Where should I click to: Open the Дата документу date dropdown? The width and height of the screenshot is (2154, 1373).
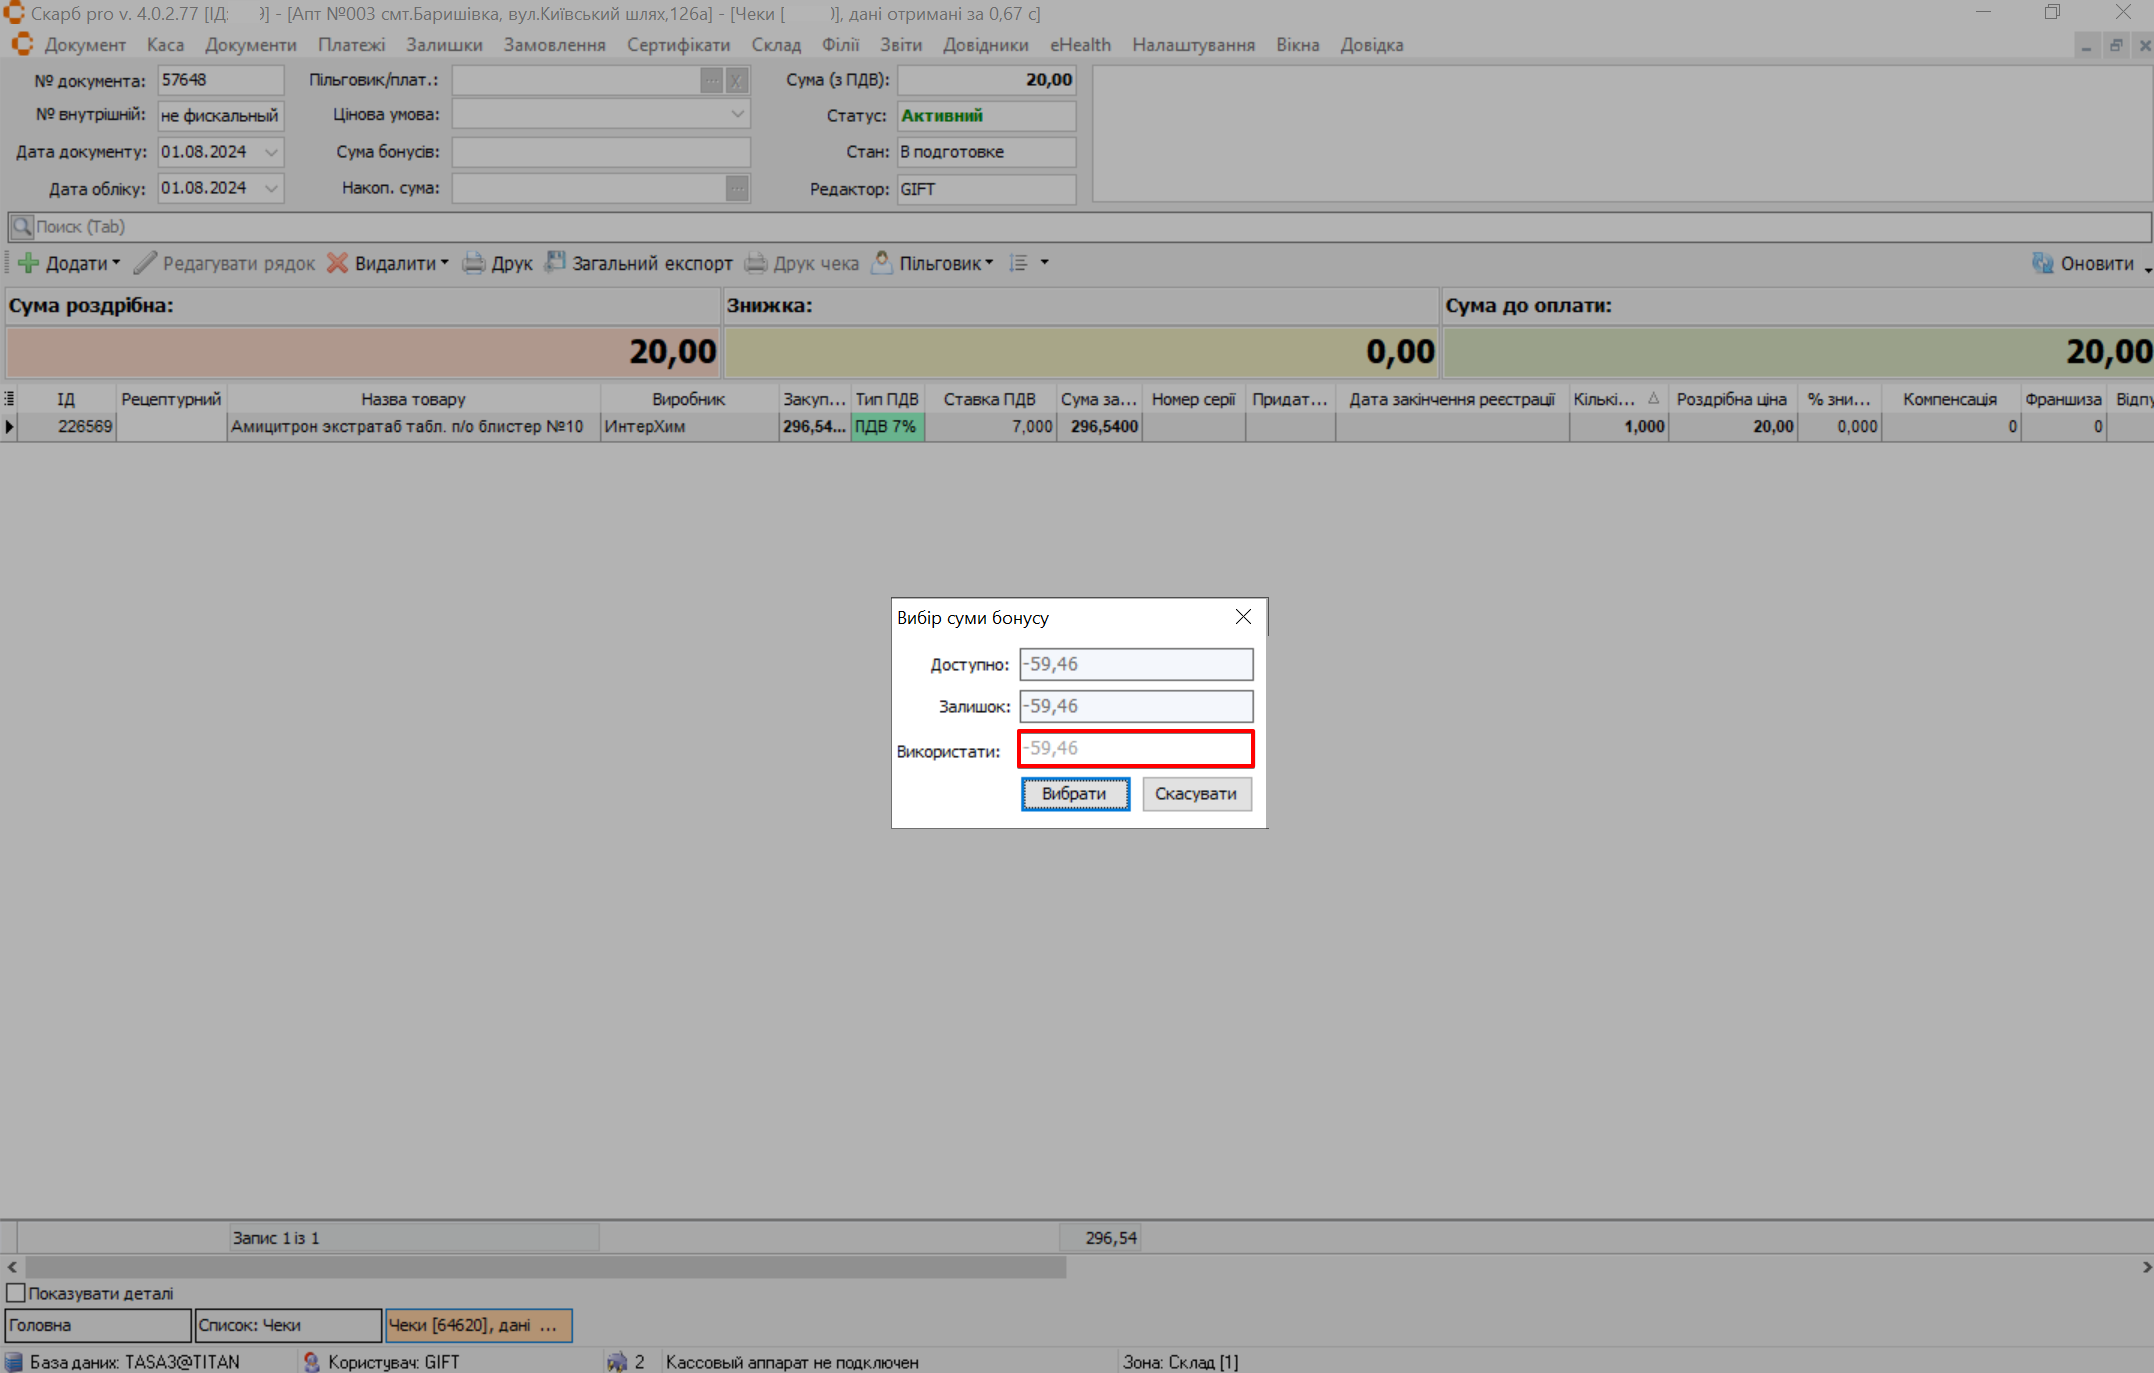pyautogui.click(x=271, y=152)
